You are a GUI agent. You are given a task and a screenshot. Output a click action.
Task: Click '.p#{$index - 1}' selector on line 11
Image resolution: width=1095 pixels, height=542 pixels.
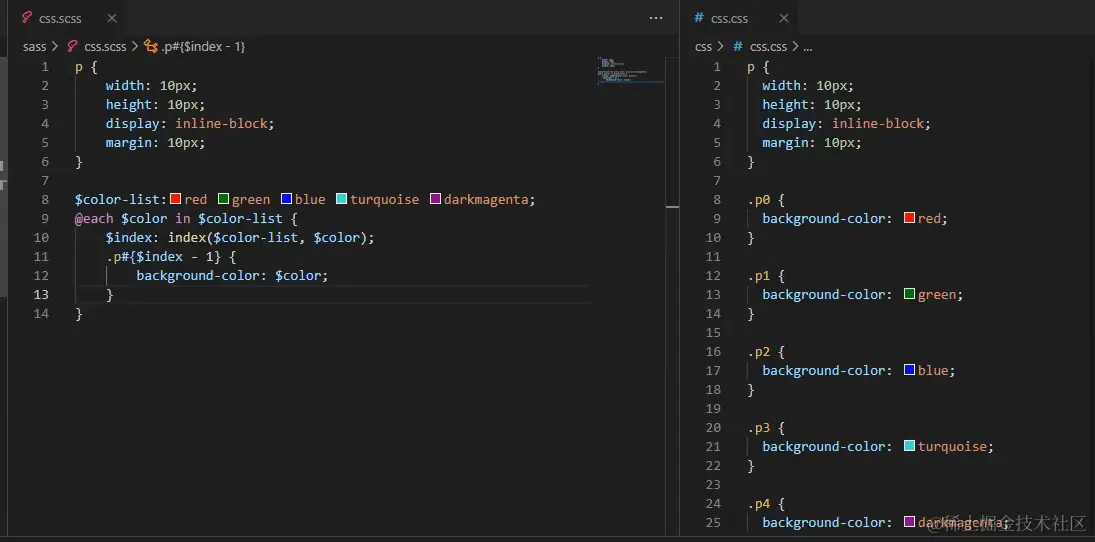(x=163, y=256)
